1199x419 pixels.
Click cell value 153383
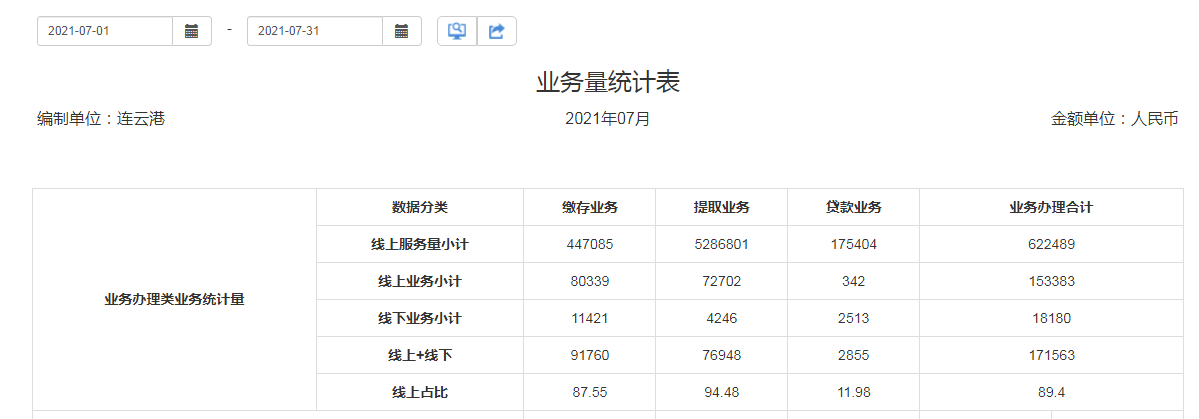click(x=1051, y=281)
